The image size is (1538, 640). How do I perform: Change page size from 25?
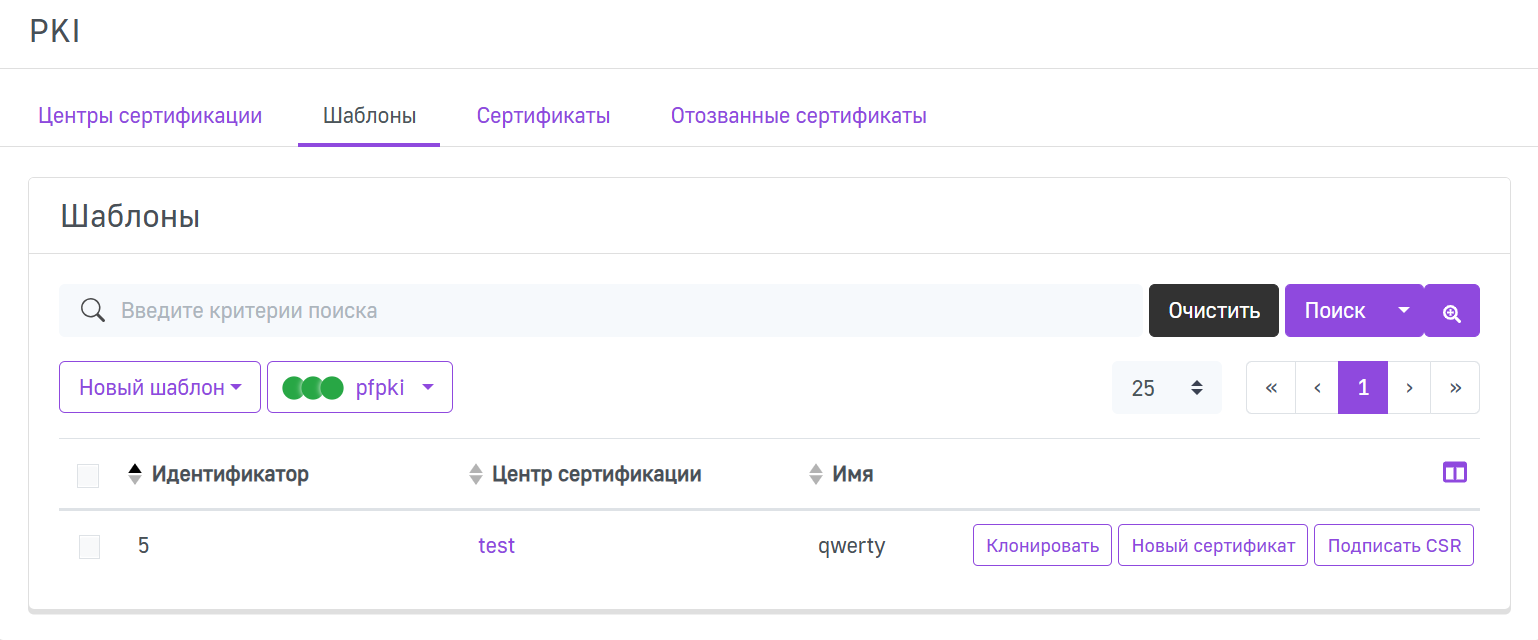point(1166,388)
